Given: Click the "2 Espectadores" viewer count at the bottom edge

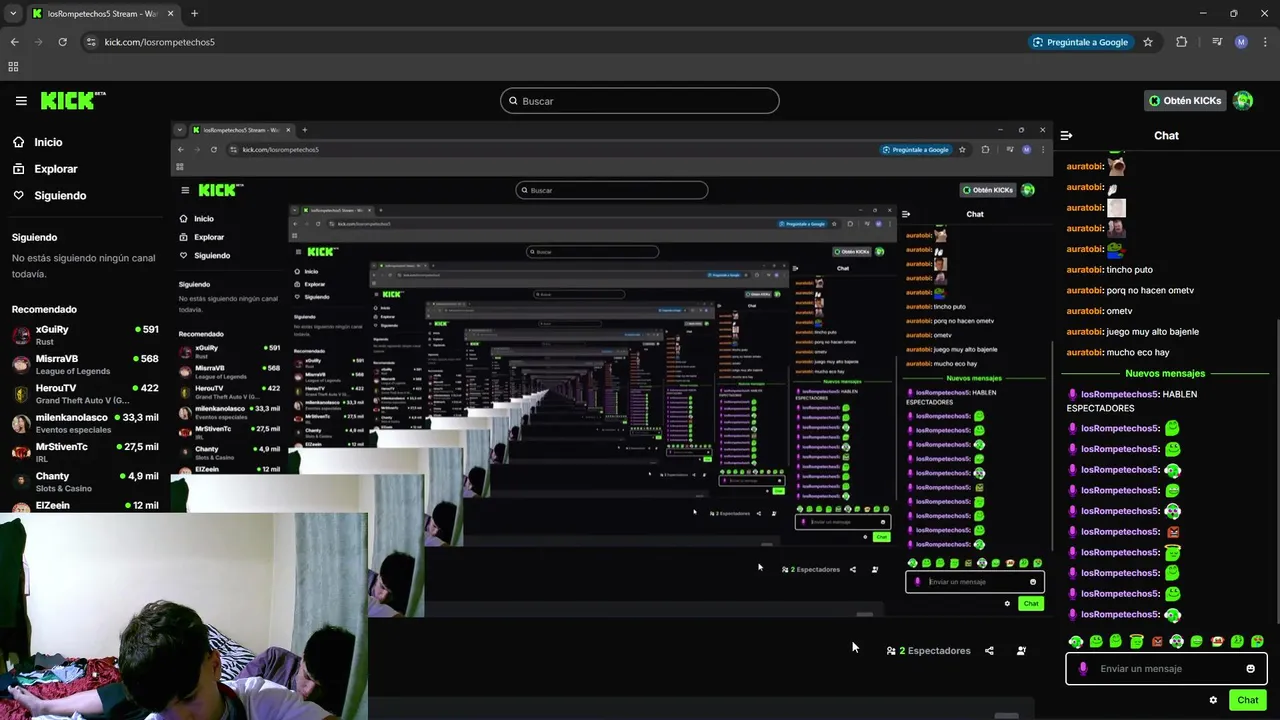Looking at the screenshot, I should click(929, 651).
